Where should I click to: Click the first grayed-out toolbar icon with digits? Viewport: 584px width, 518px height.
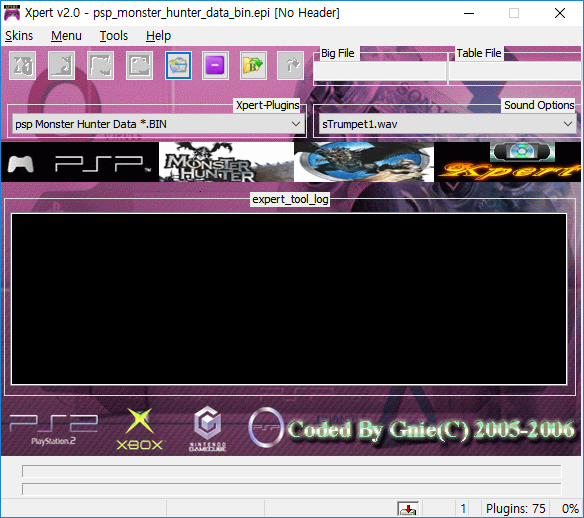pyautogui.click(x=23, y=66)
